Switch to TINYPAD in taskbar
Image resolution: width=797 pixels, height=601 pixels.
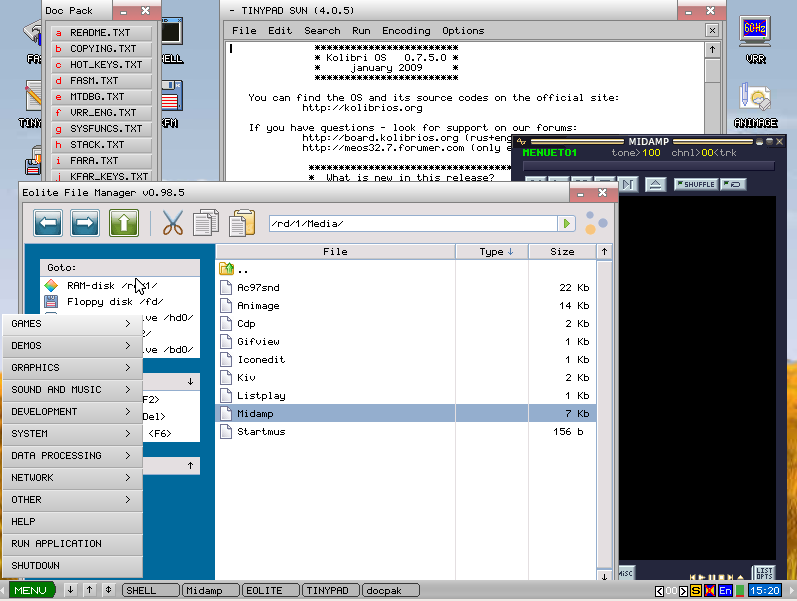331,590
